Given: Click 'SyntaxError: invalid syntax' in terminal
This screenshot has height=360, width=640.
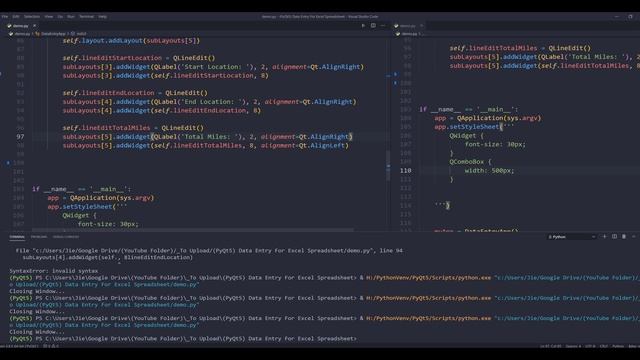Looking at the screenshot, I should coord(53,271).
